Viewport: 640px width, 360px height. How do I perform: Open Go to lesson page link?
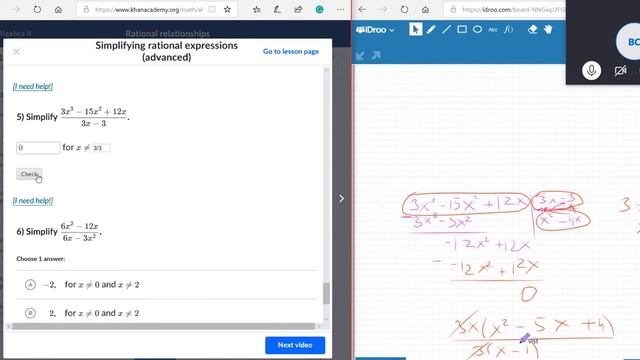(x=291, y=51)
